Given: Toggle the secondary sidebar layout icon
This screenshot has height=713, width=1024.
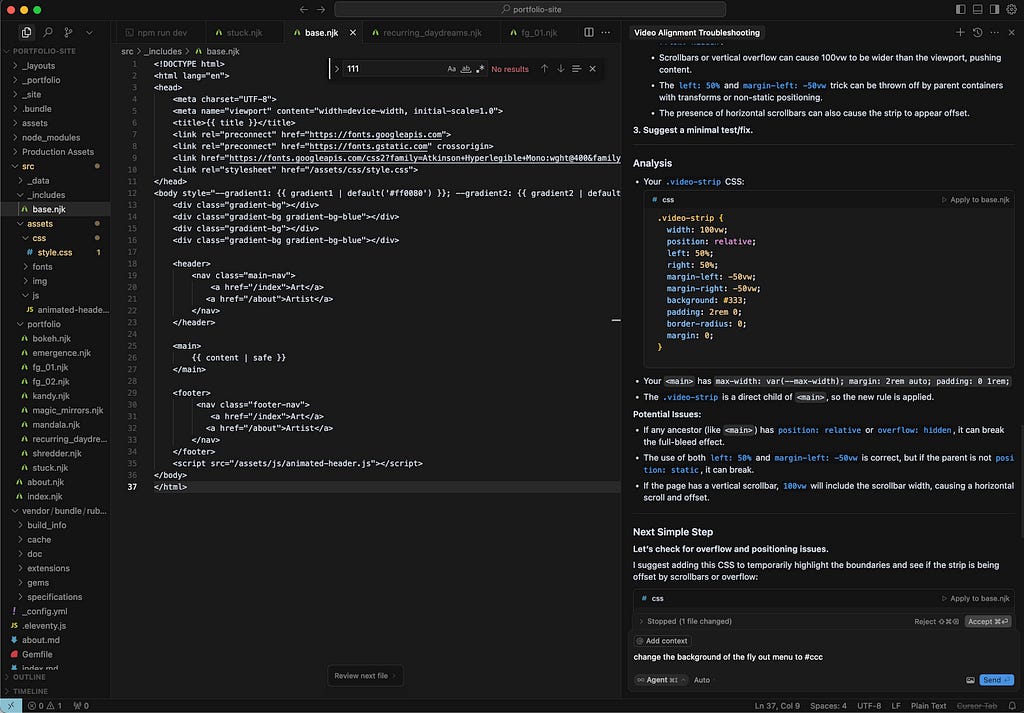Looking at the screenshot, I should pyautogui.click(x=994, y=9).
